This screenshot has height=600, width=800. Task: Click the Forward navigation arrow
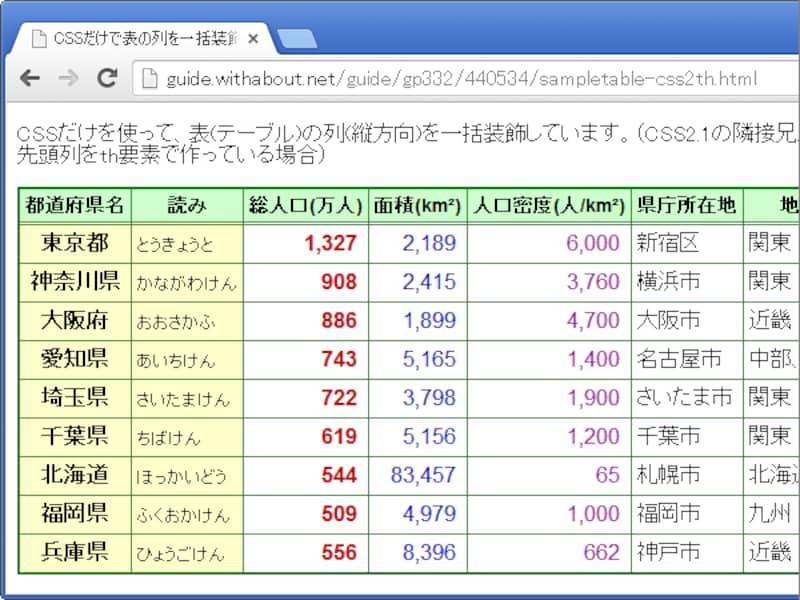tap(67, 75)
